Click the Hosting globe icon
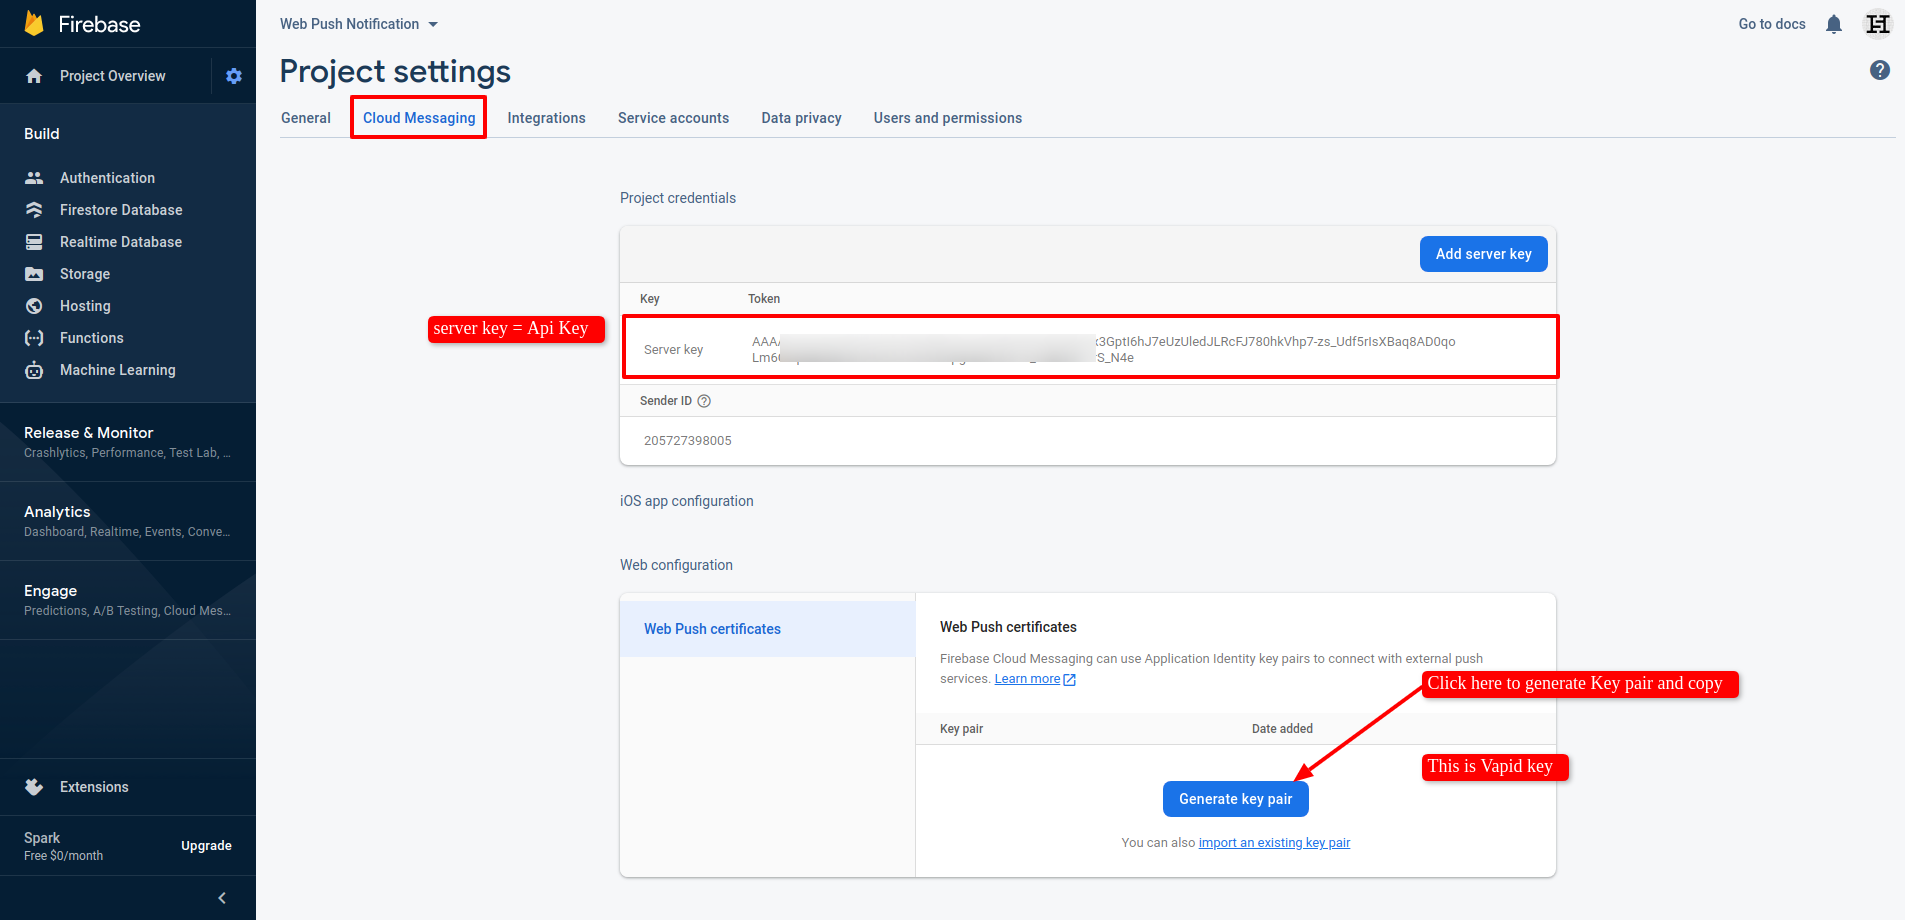 tap(34, 306)
